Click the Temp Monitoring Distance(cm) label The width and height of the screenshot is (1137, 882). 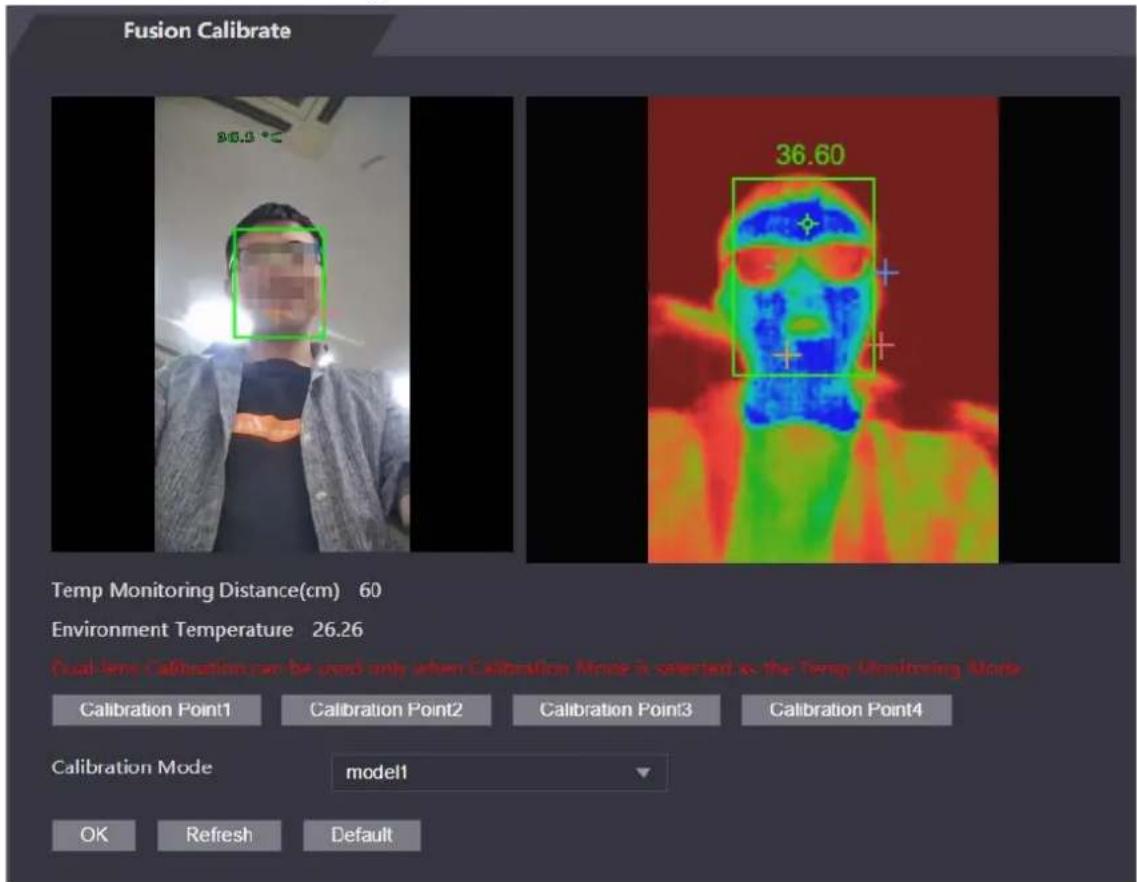[x=195, y=590]
